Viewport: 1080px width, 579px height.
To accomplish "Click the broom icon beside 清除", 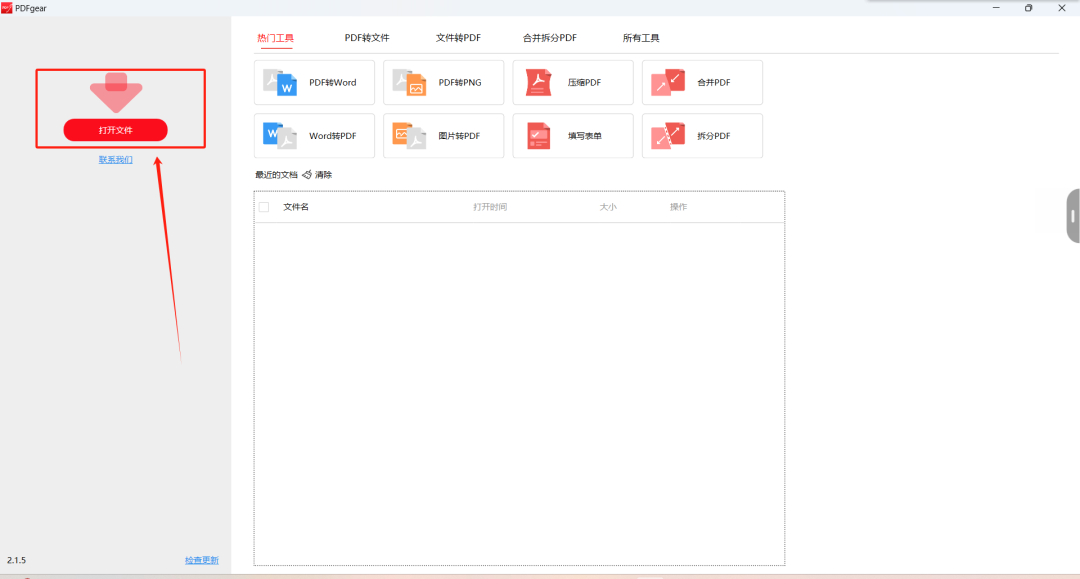I will (x=306, y=175).
